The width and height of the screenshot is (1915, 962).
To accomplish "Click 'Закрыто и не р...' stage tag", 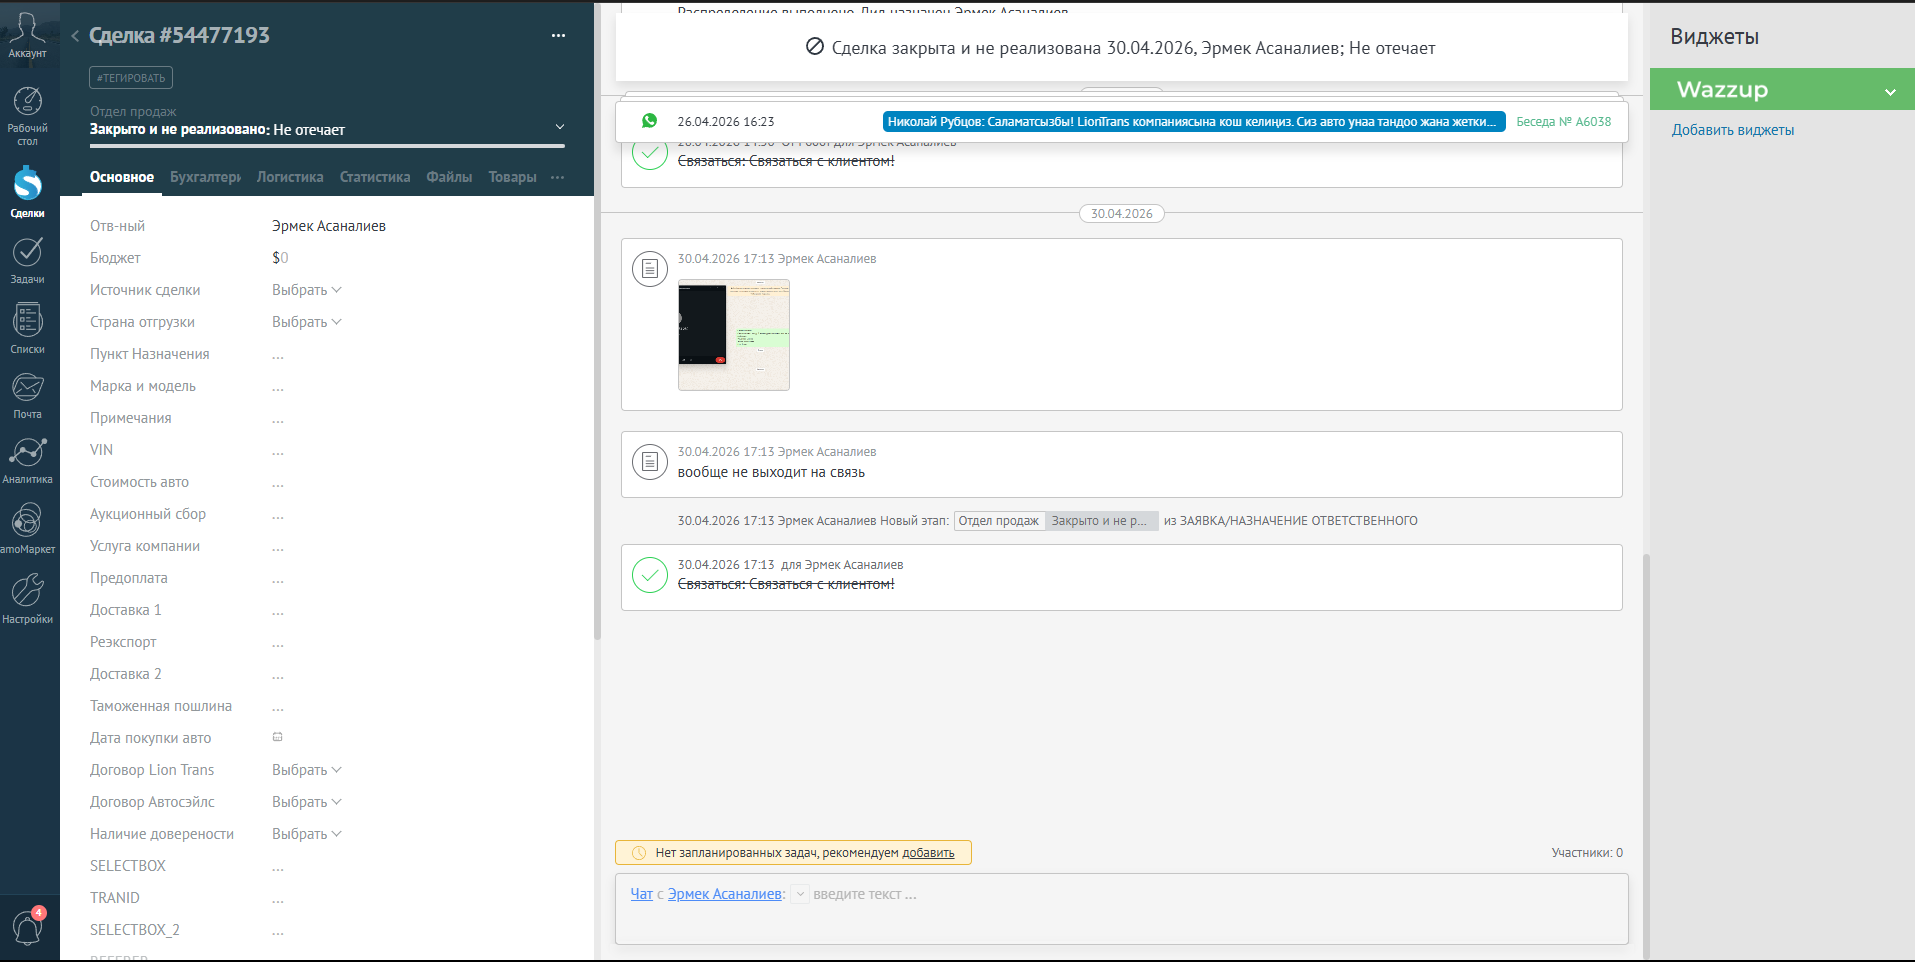I will [x=1101, y=521].
